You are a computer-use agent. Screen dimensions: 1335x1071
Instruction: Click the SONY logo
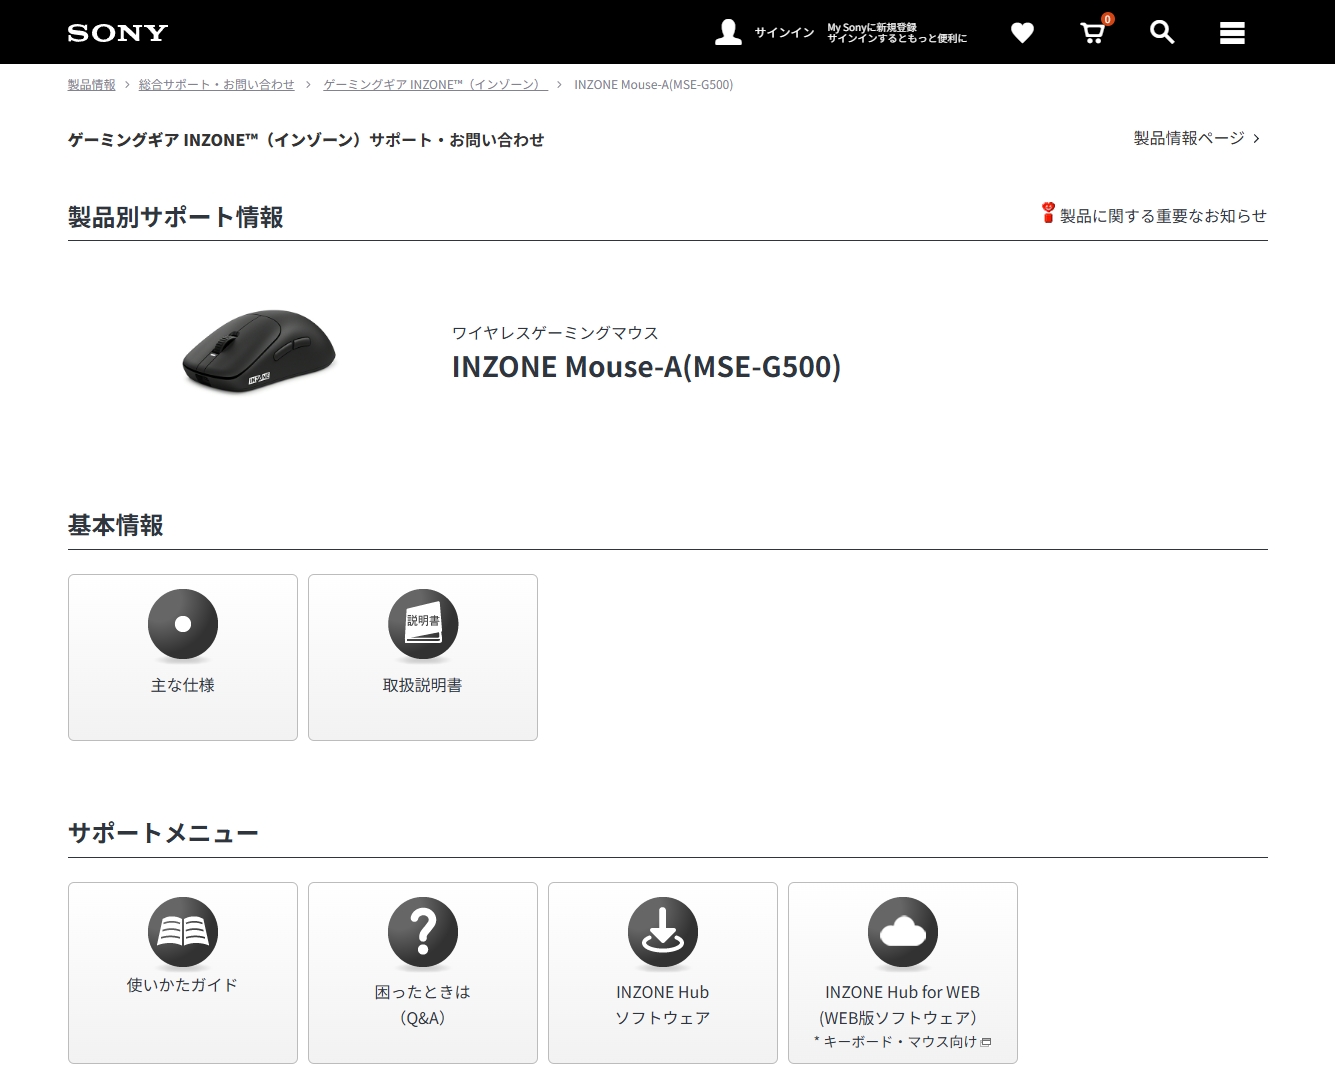tap(117, 33)
